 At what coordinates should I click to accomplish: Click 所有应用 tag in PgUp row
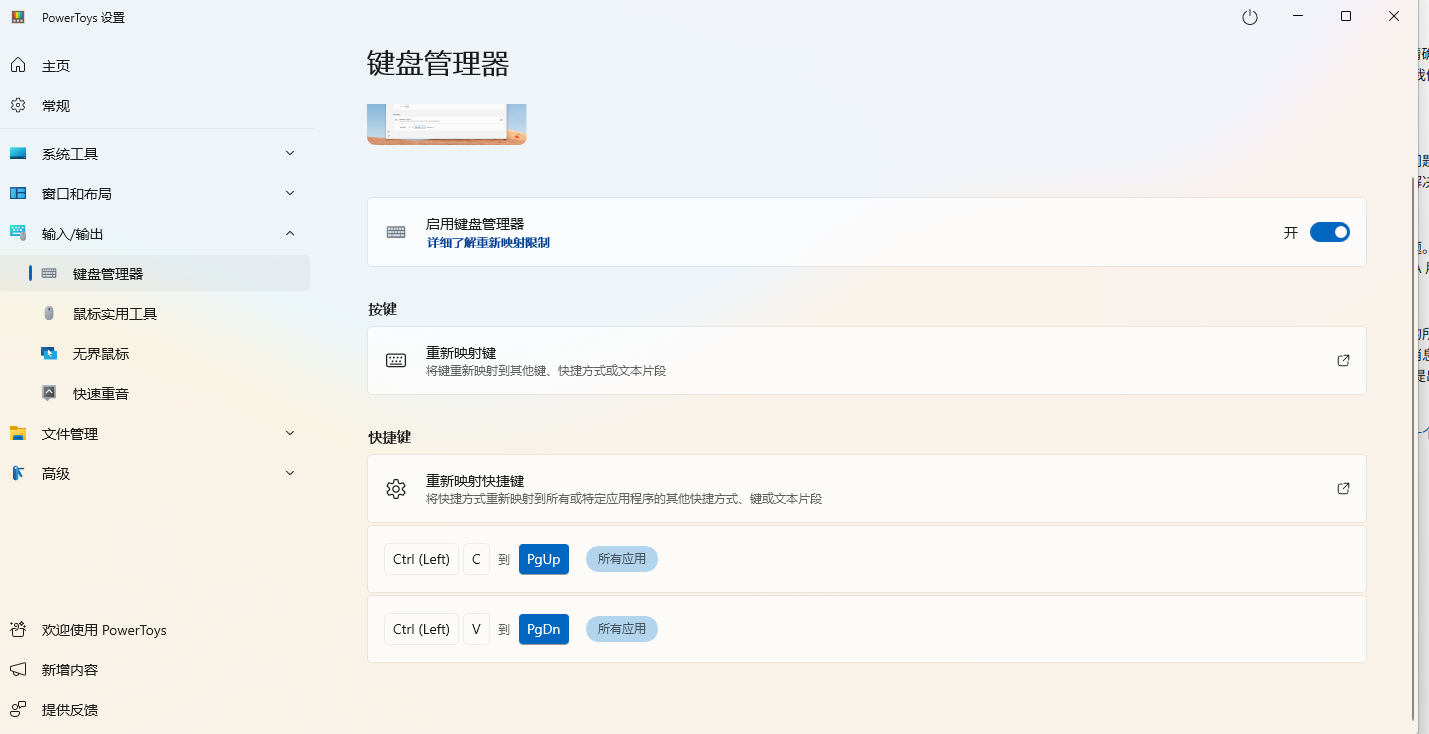622,559
